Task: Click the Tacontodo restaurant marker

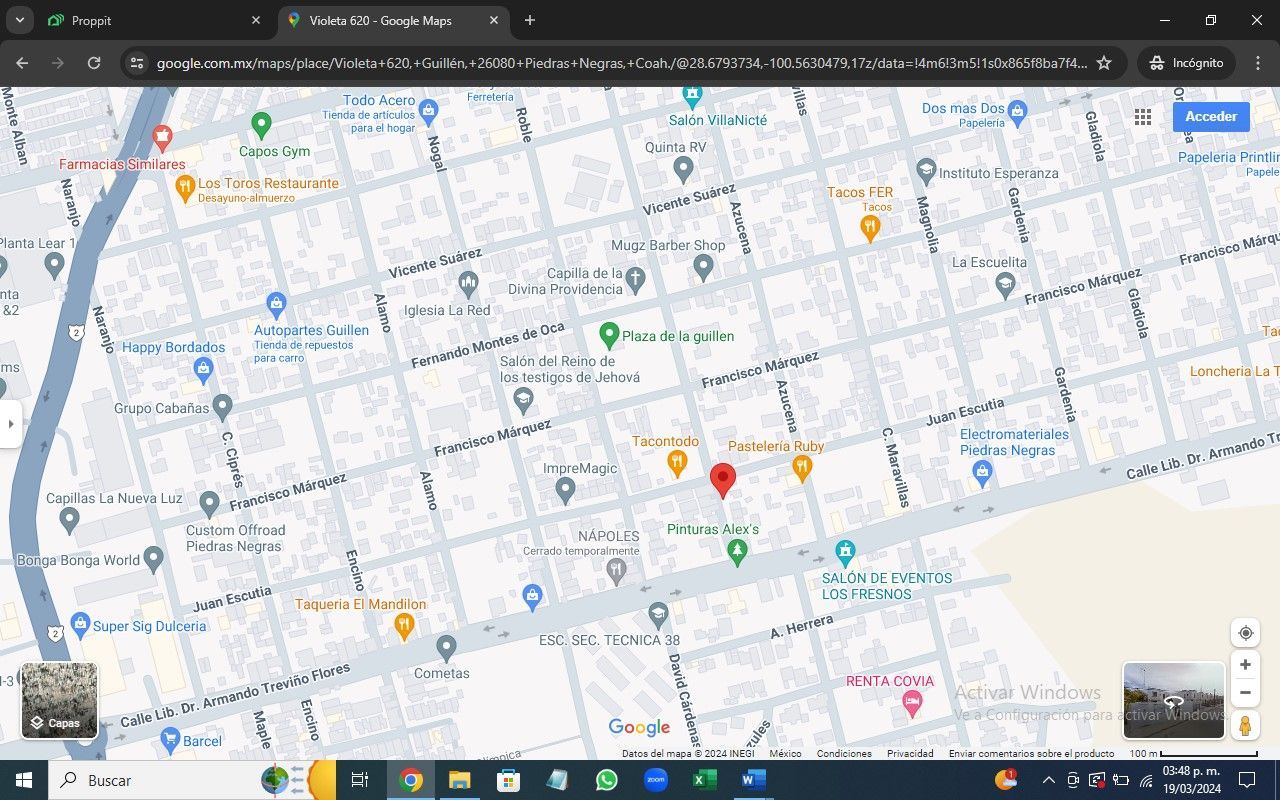Action: point(677,462)
